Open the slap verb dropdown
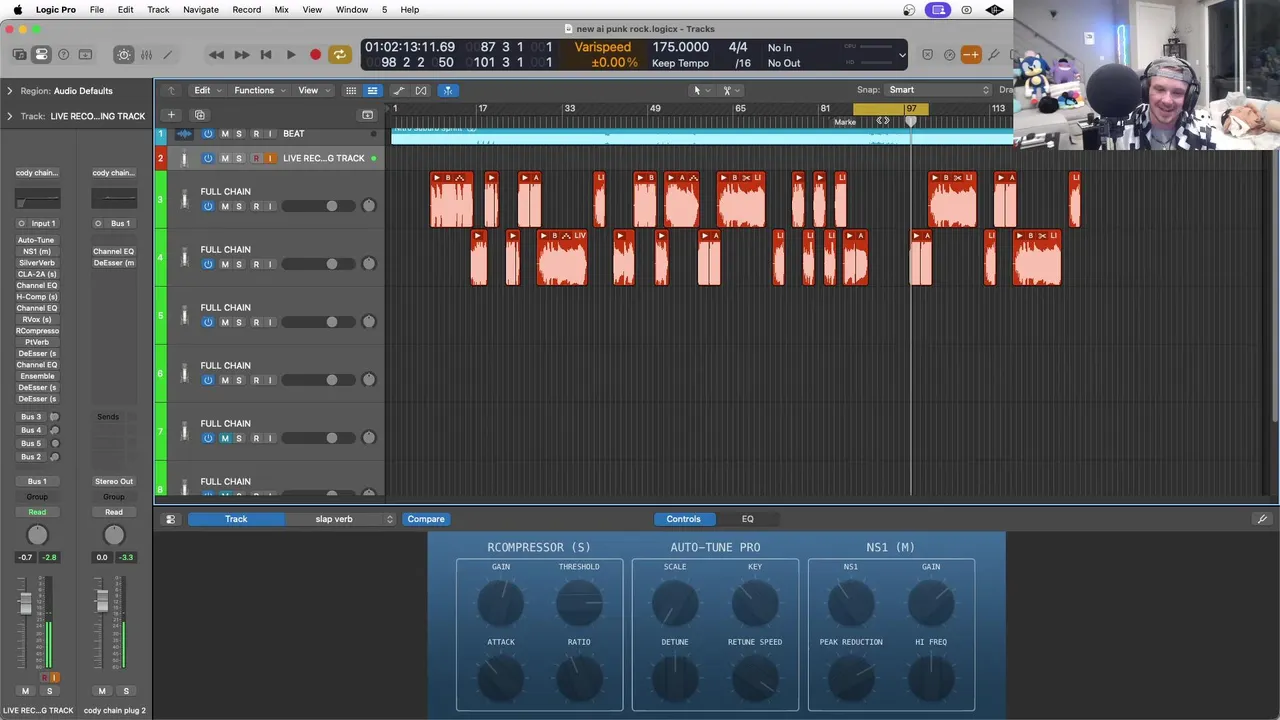 (x=341, y=519)
